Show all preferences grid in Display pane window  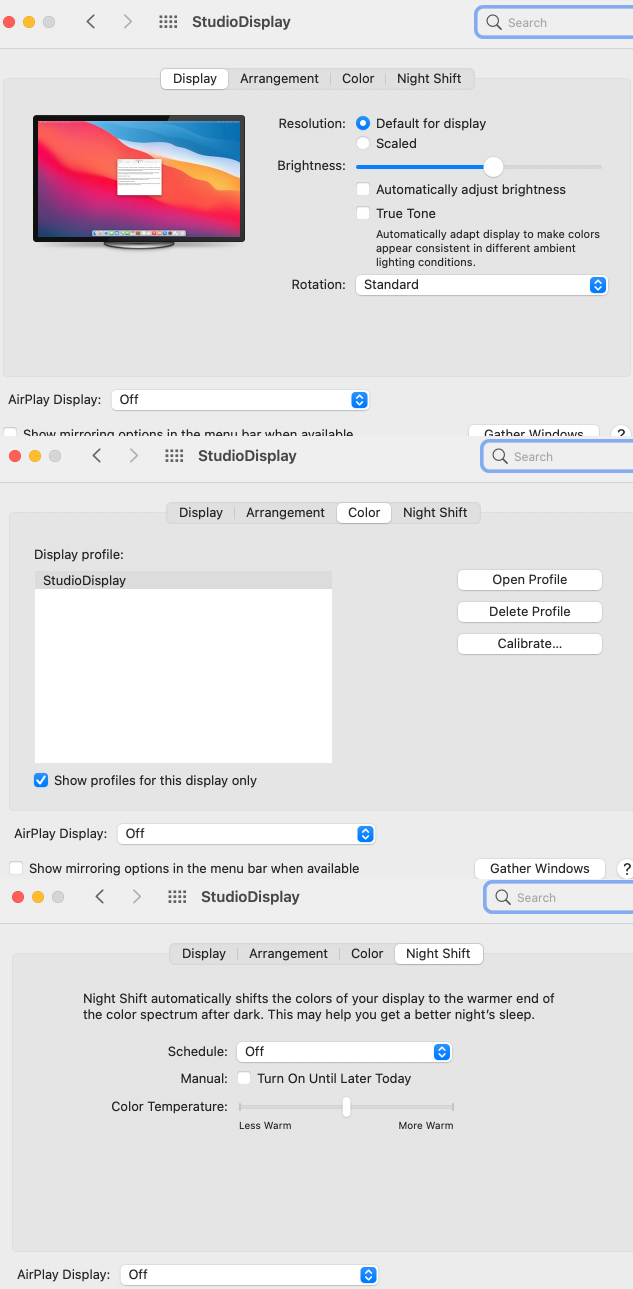(168, 22)
